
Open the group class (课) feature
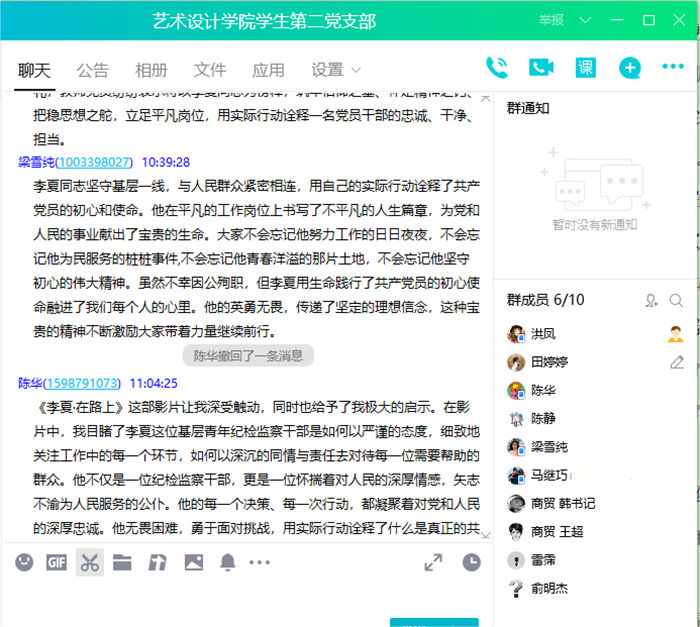click(585, 68)
